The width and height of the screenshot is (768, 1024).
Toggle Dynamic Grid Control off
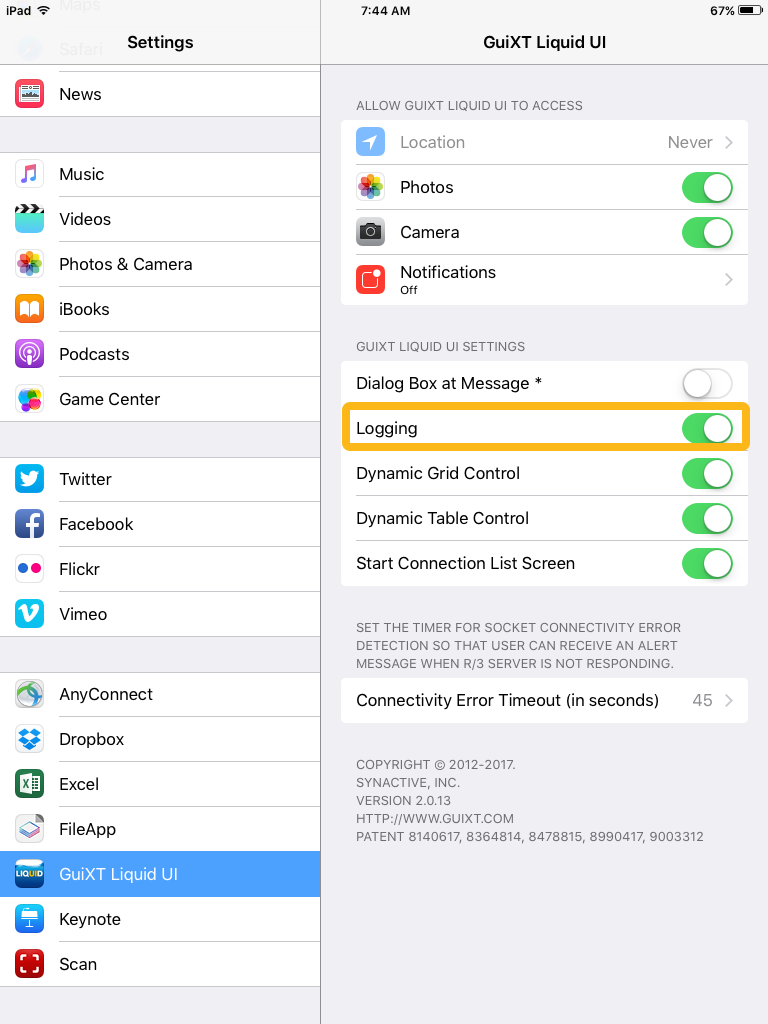tap(707, 473)
